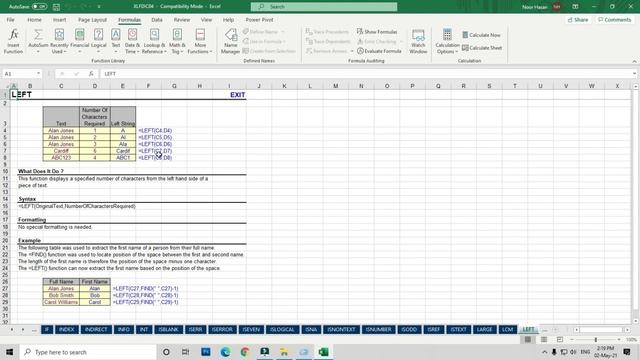Open Task View on taskbar
This screenshot has height=360, width=640.
(185, 352)
